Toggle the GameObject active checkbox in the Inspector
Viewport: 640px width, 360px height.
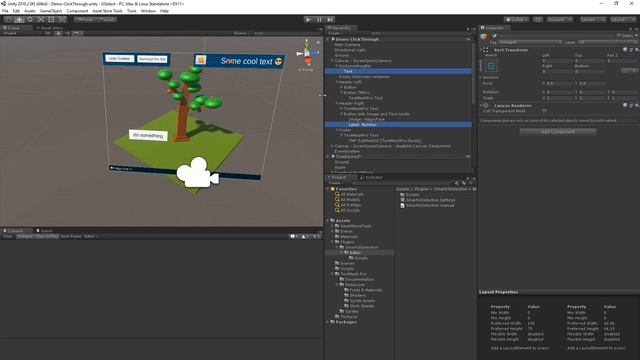point(494,36)
